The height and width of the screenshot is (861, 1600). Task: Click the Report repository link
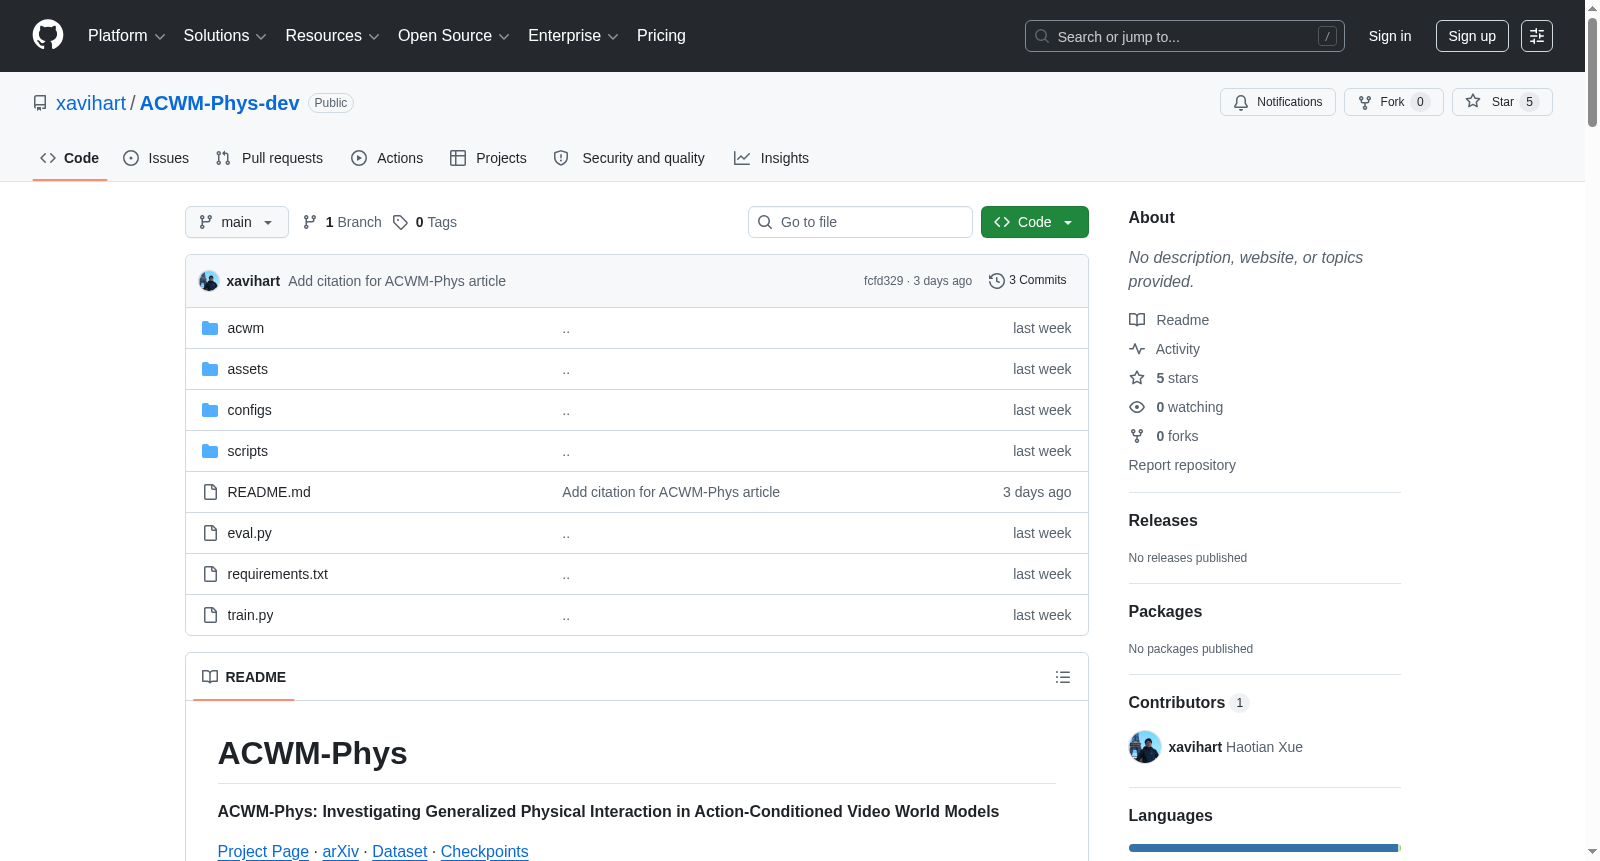1182,465
